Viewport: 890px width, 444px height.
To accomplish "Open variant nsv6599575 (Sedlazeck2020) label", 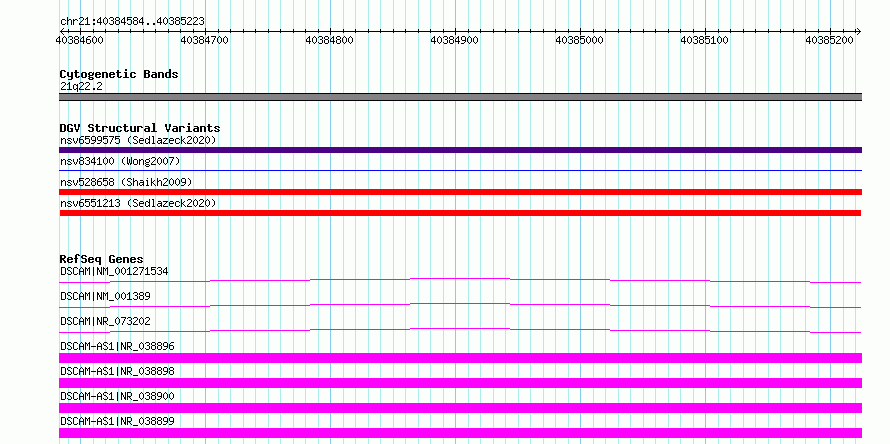I will coord(138,140).
